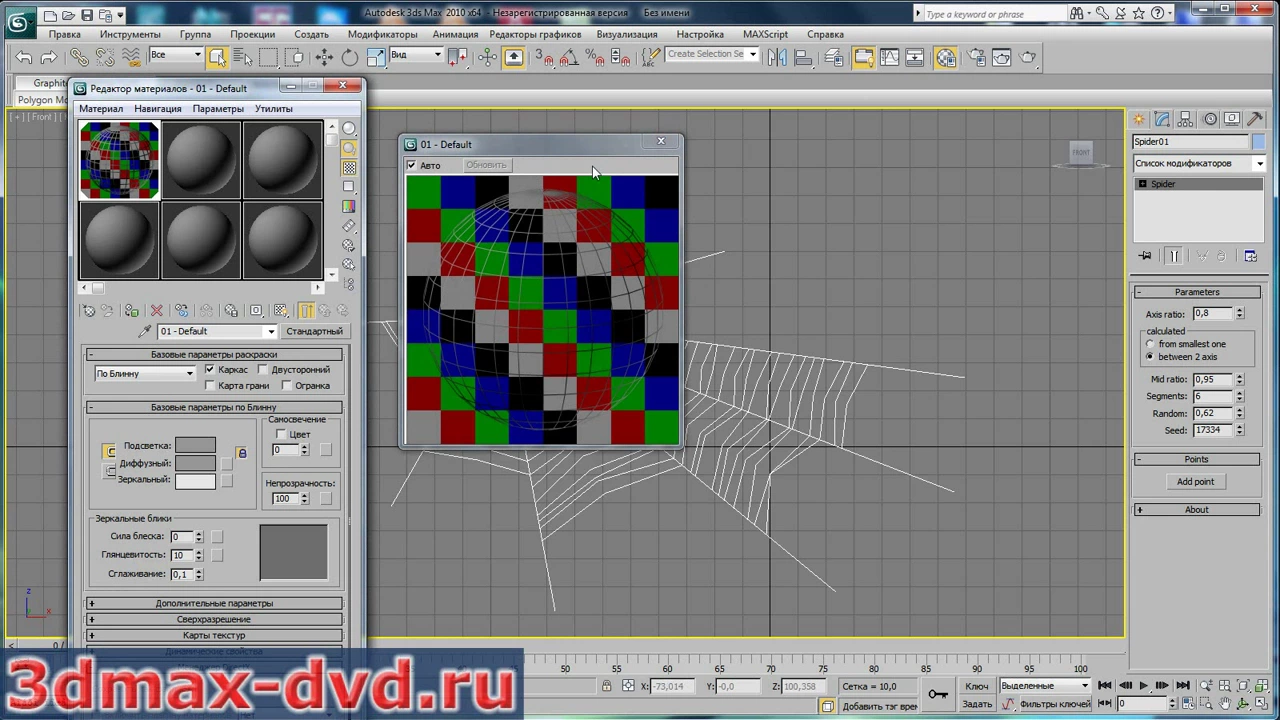Open Навигация menu in Material Editor

(158, 108)
